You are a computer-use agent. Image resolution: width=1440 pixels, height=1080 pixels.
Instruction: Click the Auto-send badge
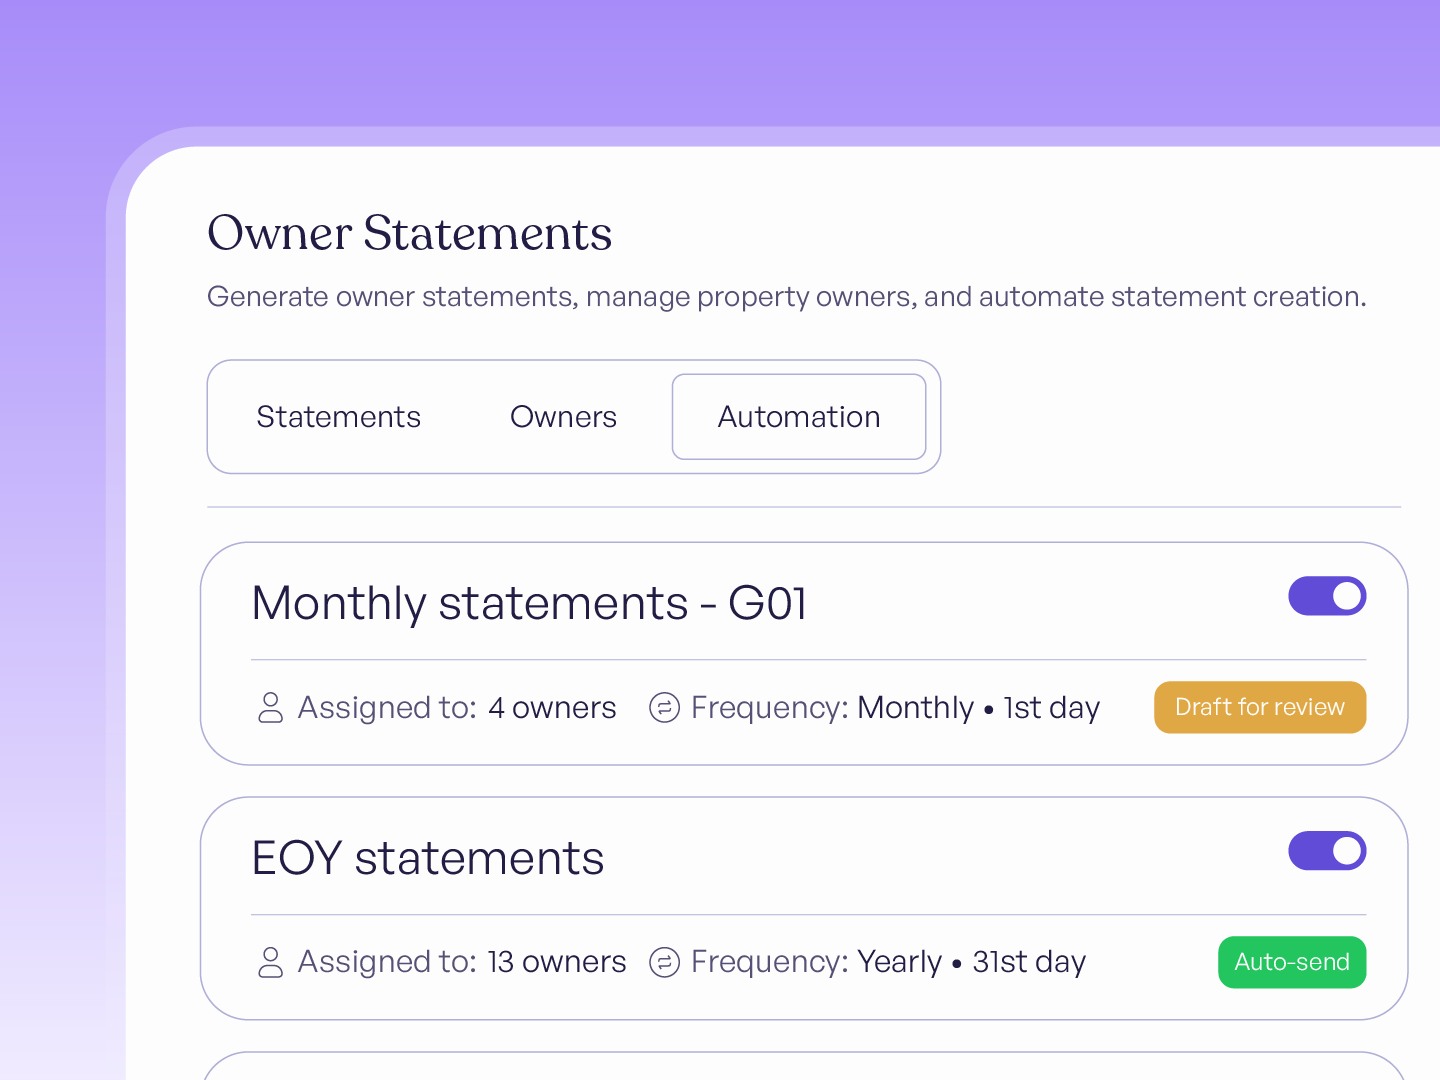click(1292, 962)
